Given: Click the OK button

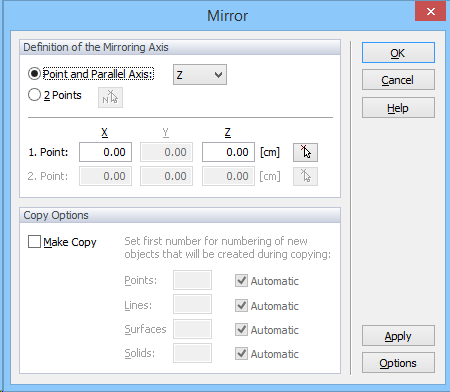Looking at the screenshot, I should point(398,53).
